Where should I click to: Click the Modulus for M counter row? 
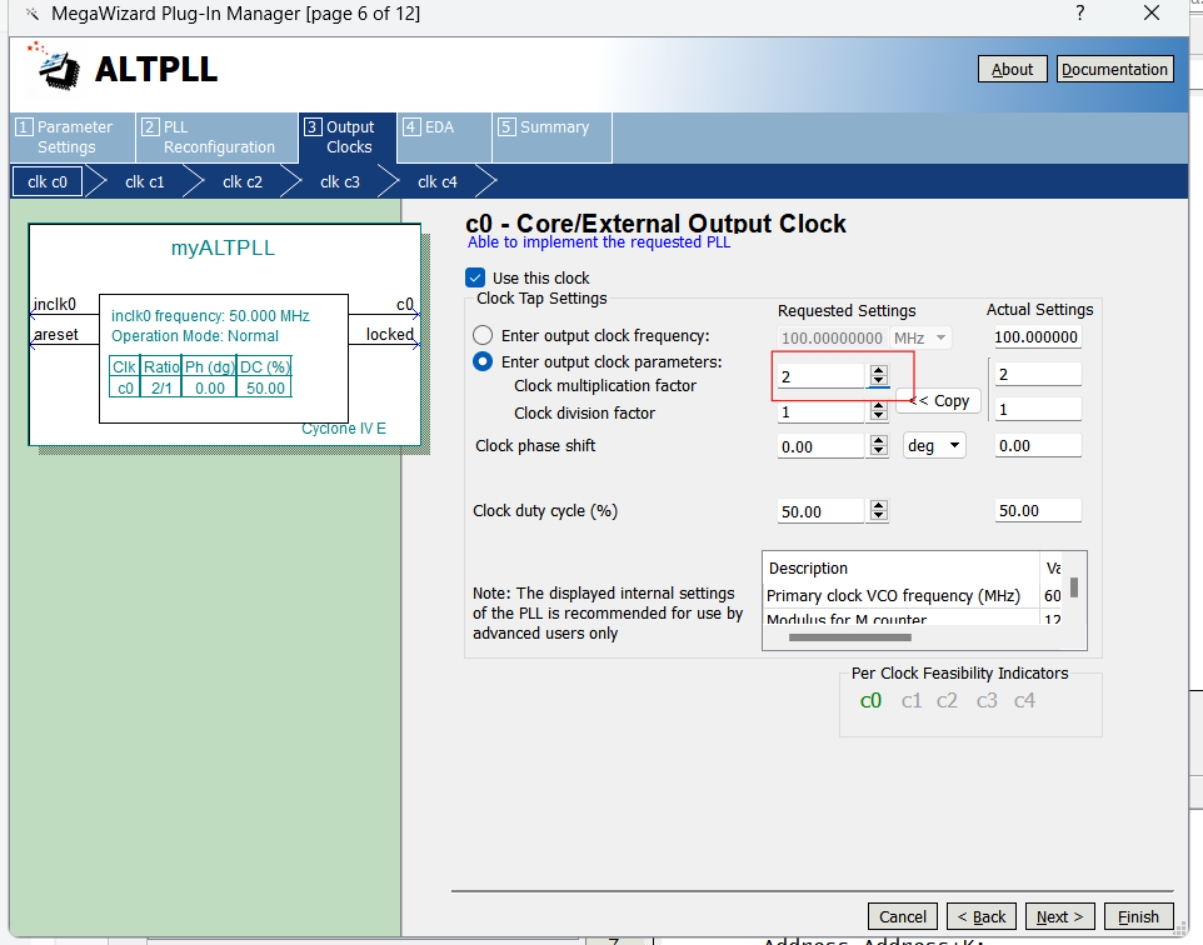click(902, 619)
